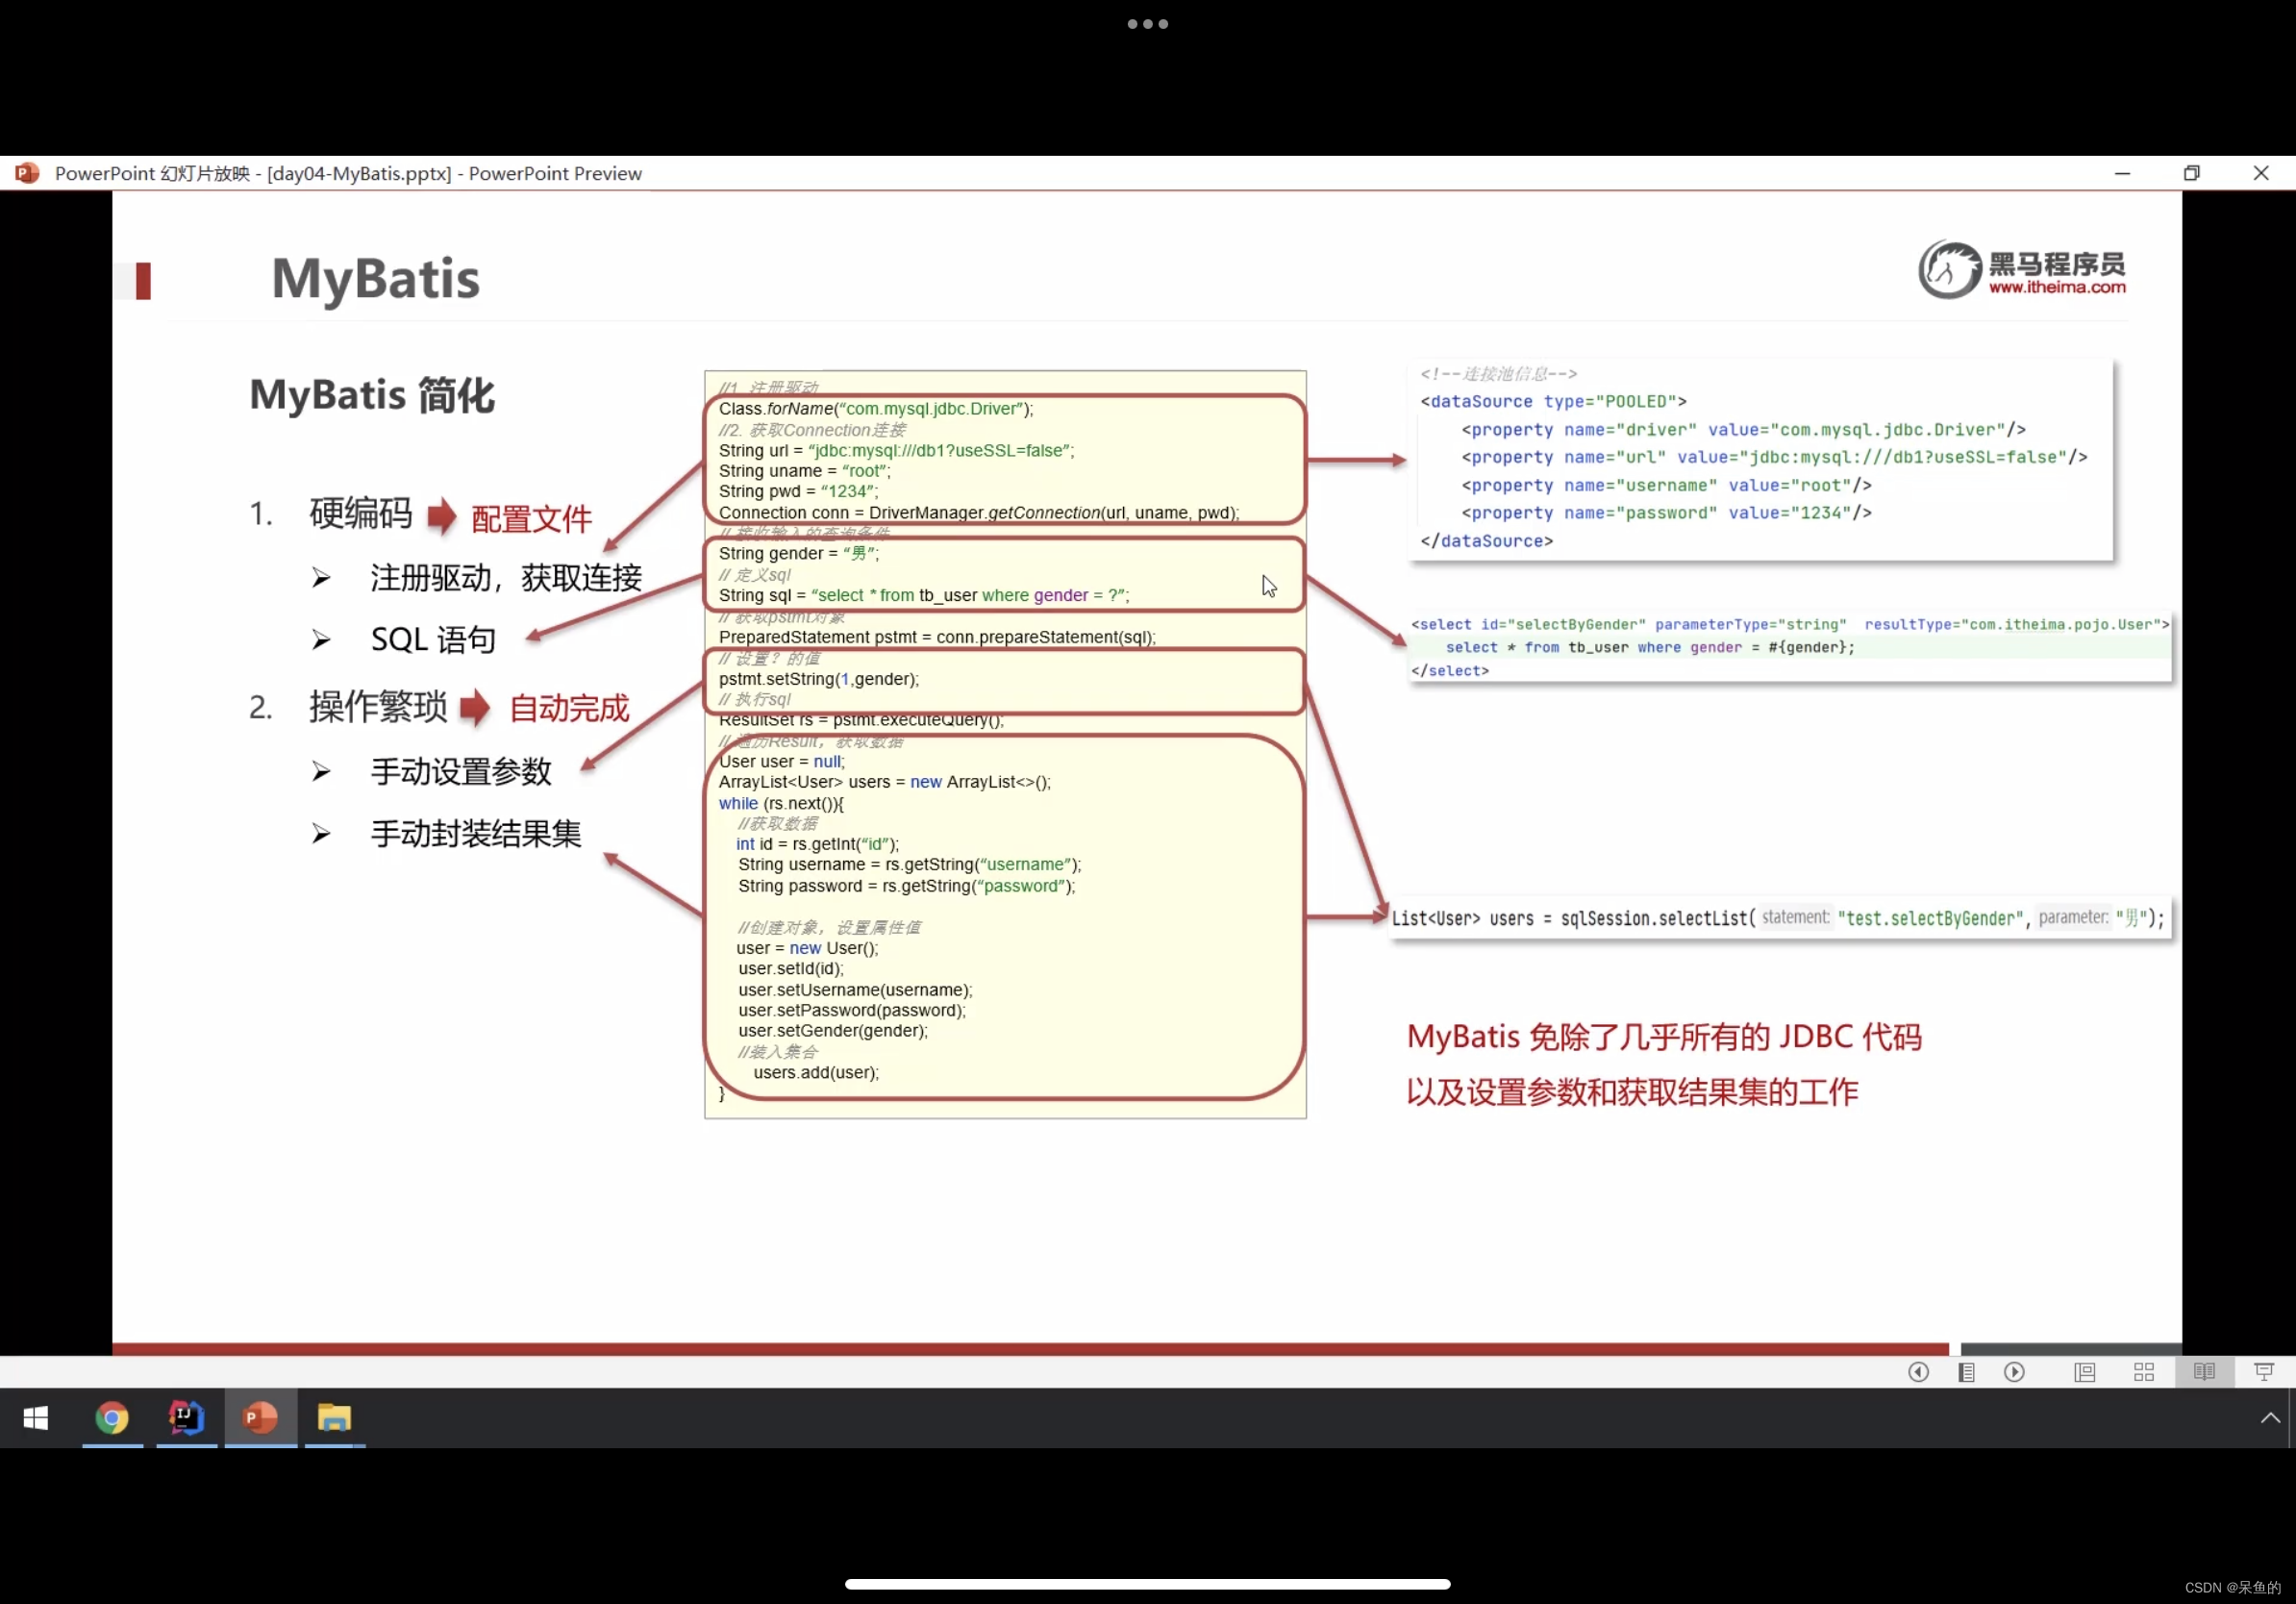
Task: Restore down the PowerPoint Preview window
Action: click(x=2191, y=173)
